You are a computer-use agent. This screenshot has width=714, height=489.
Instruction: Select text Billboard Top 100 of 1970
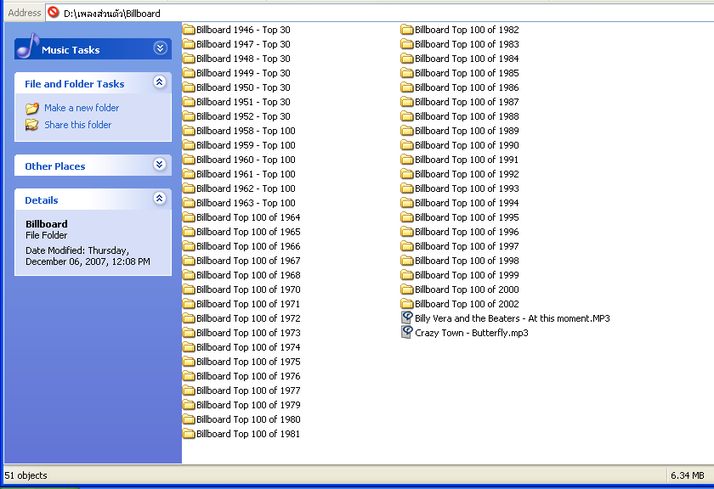point(248,290)
